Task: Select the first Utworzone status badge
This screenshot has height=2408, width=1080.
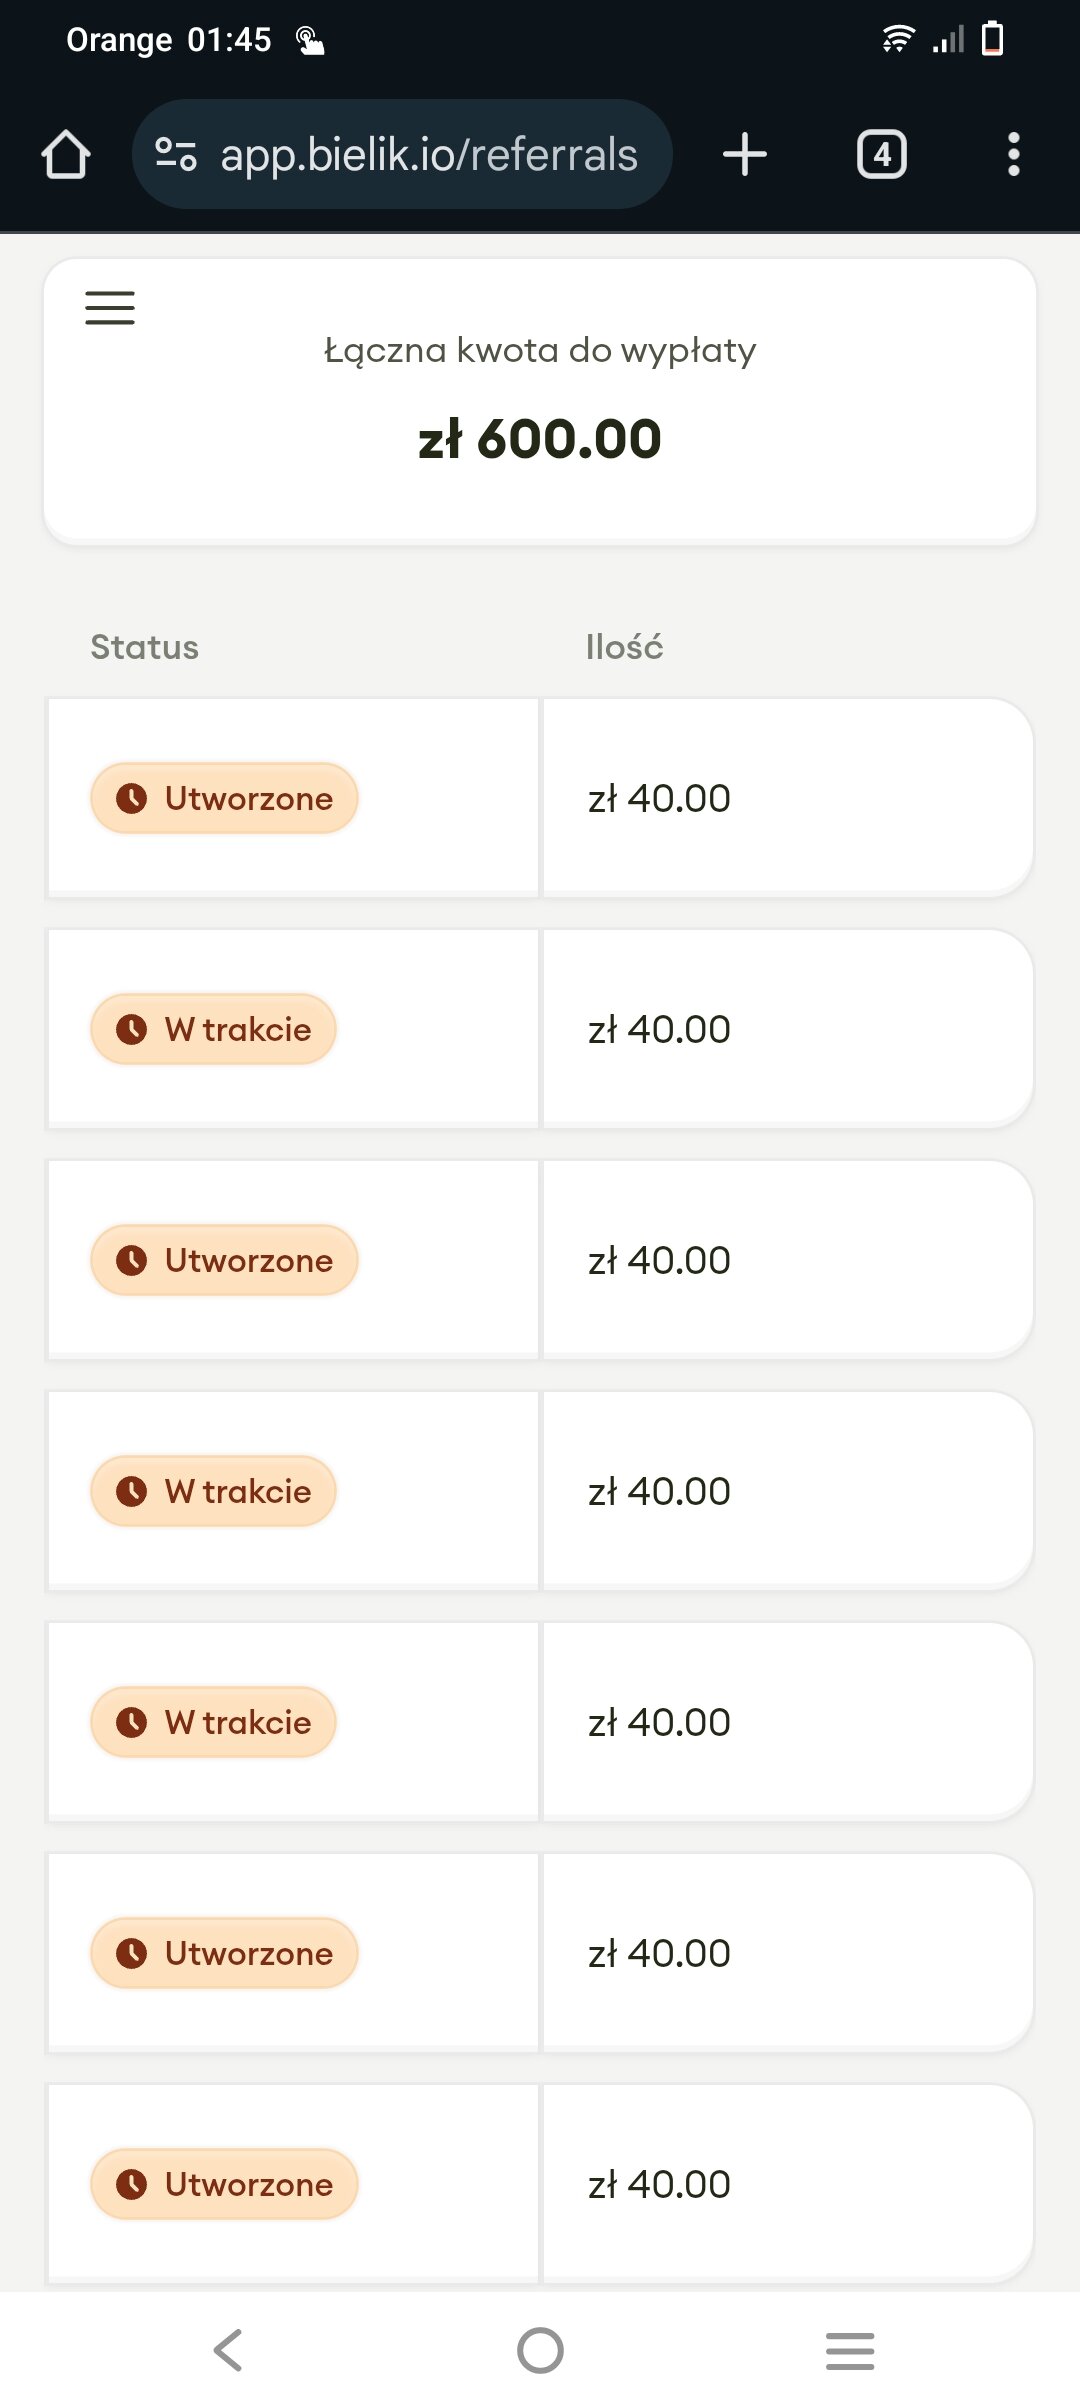Action: pyautogui.click(x=224, y=798)
